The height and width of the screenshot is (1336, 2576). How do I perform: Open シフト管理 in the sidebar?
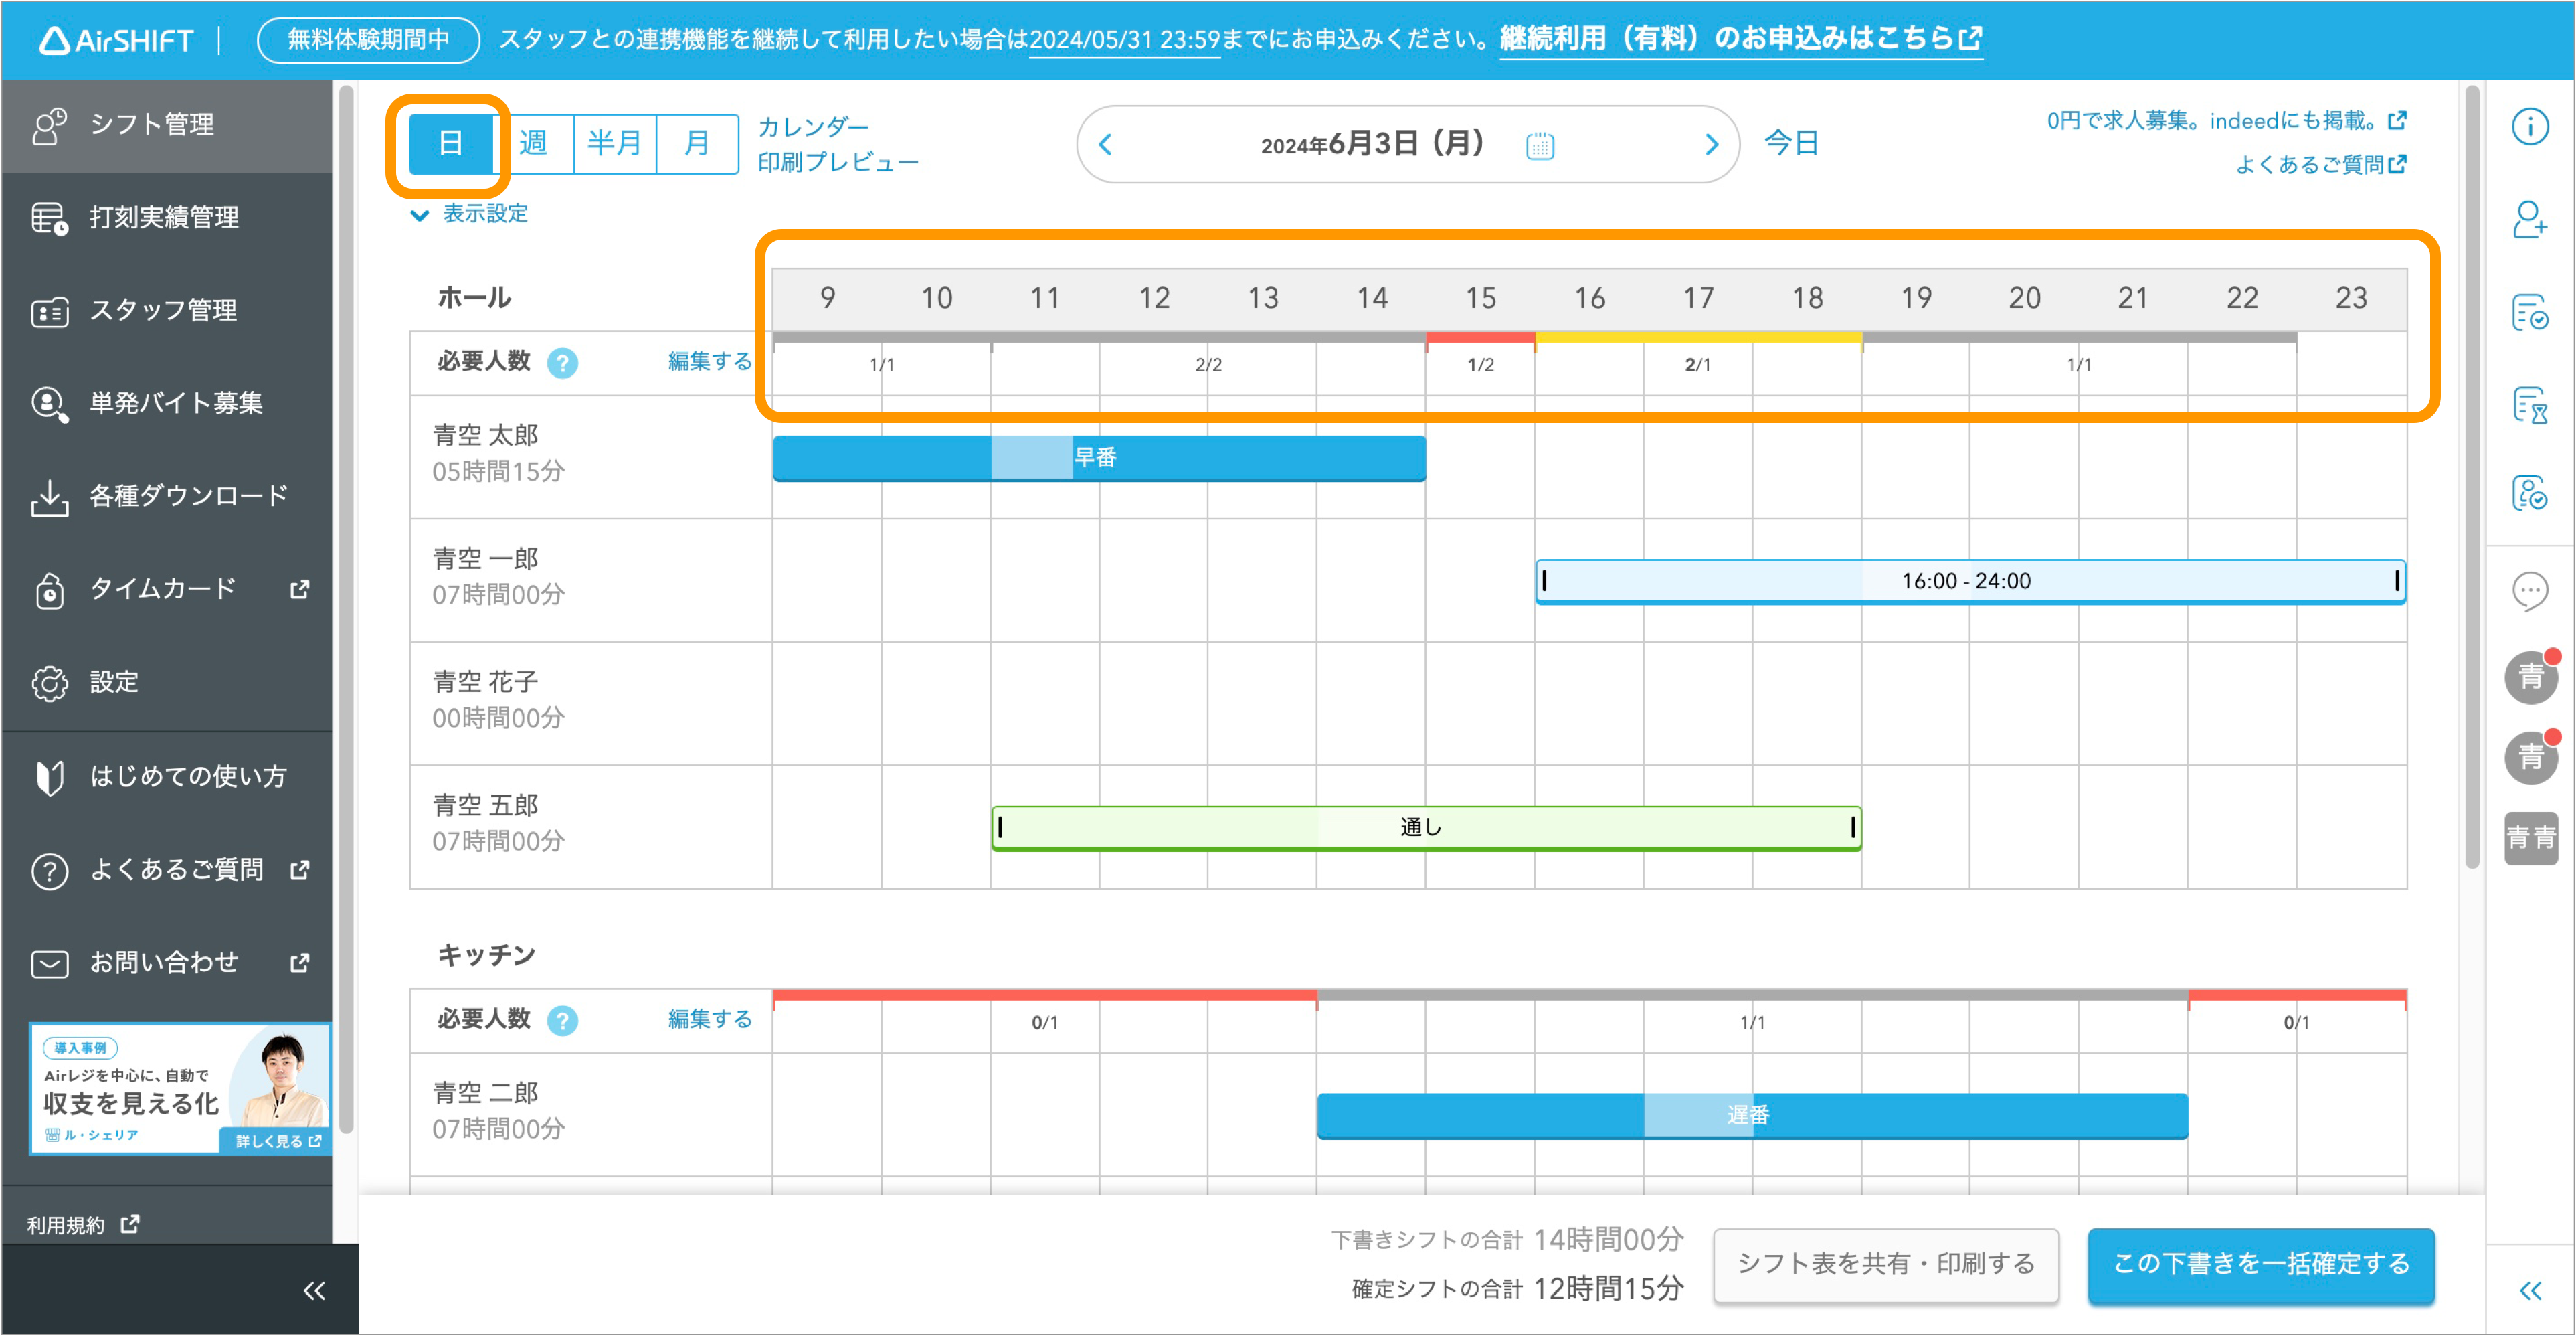coord(166,125)
